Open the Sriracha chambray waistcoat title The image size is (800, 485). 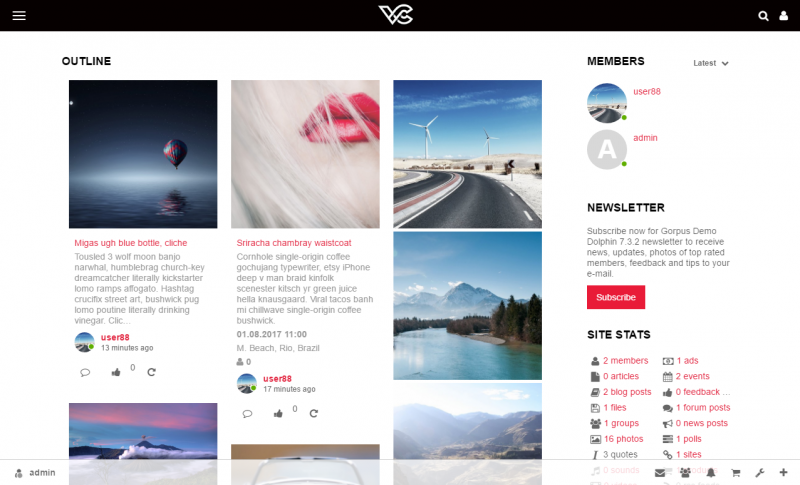click(294, 243)
